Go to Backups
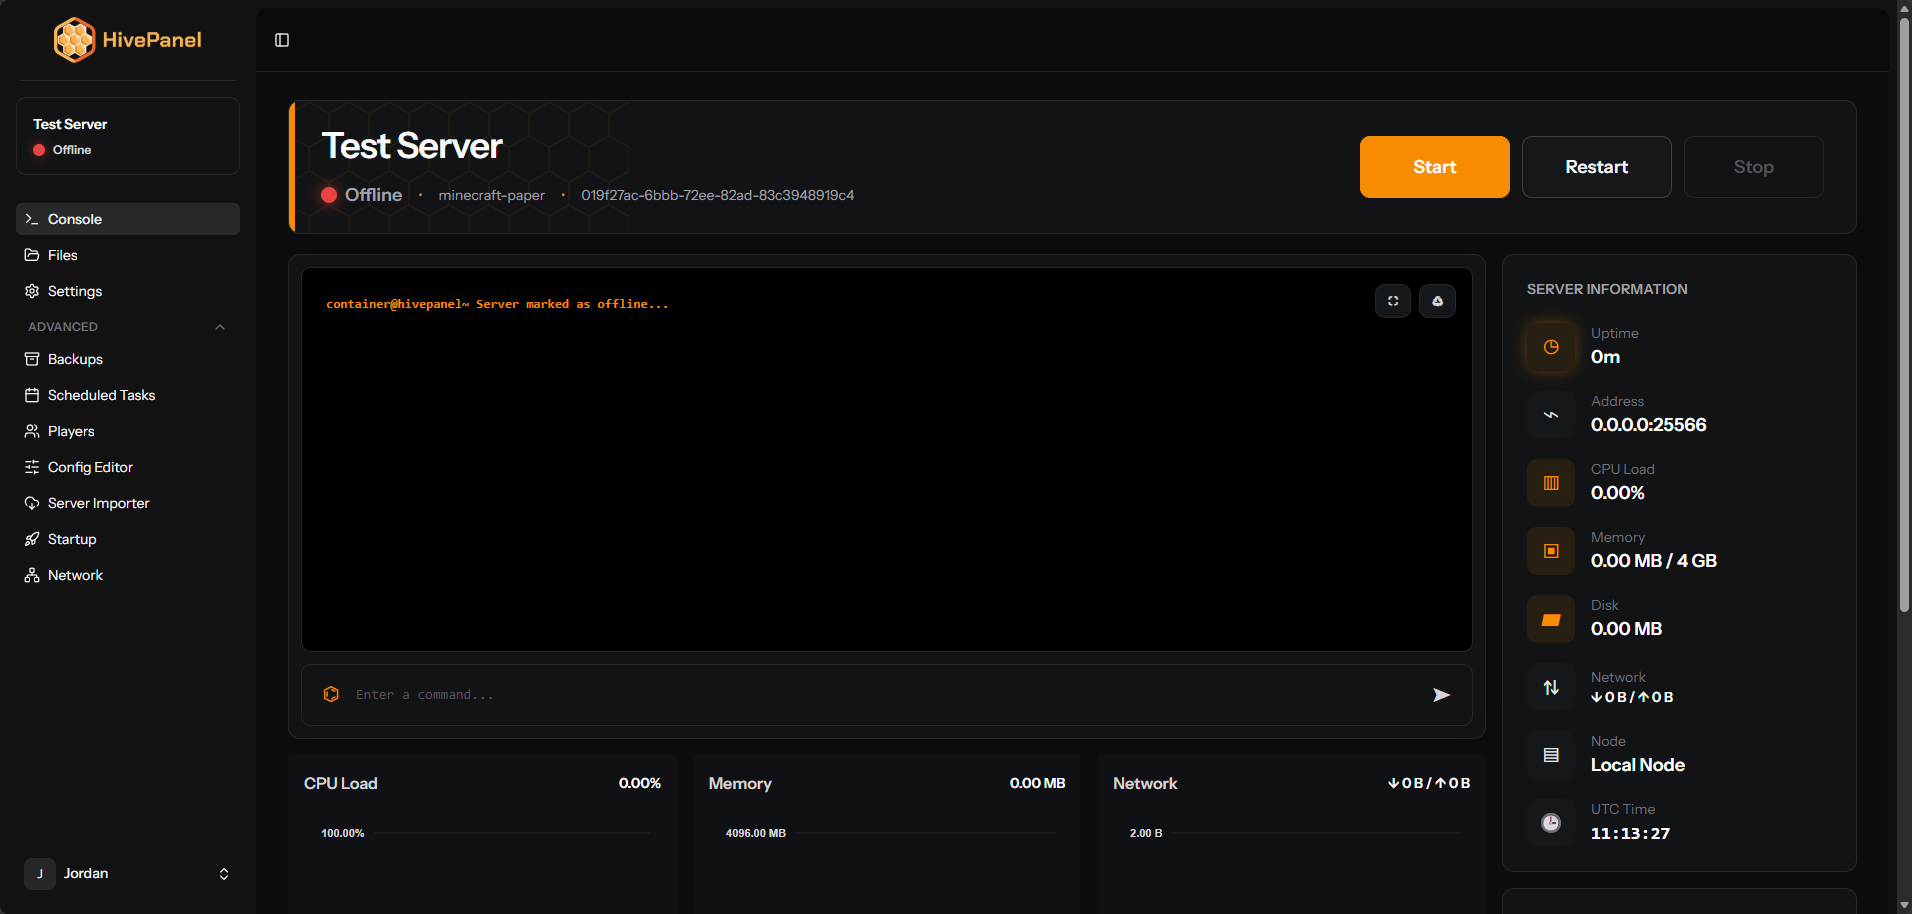 128,359
